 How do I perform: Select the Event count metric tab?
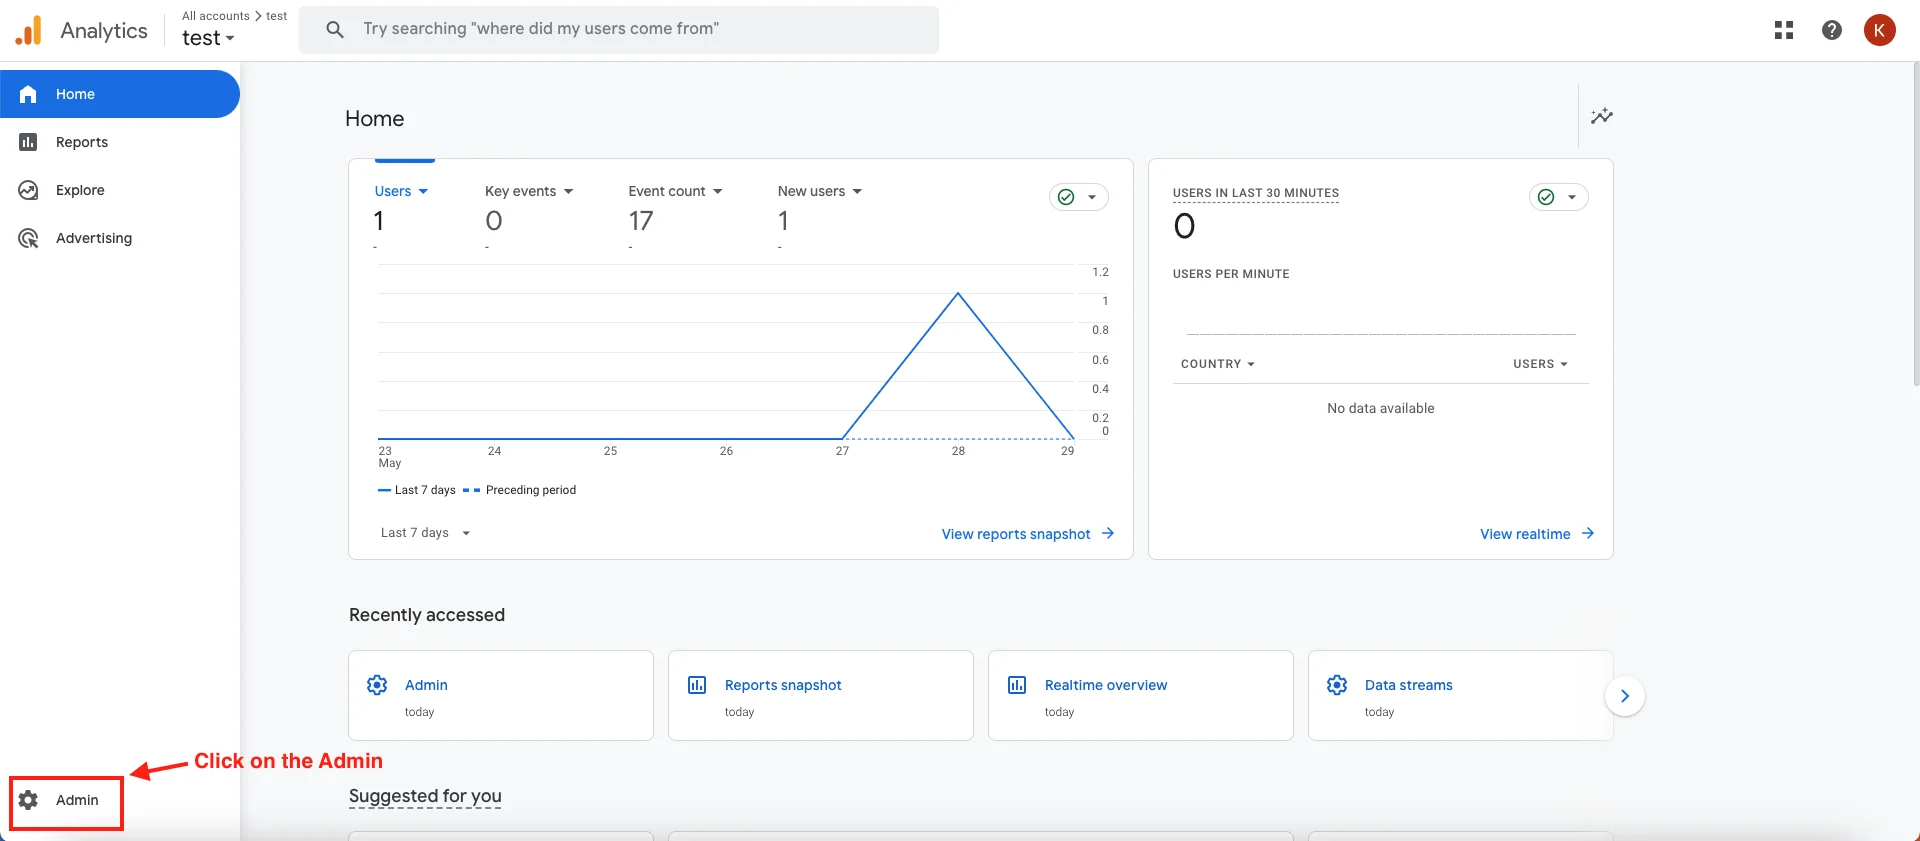point(675,191)
